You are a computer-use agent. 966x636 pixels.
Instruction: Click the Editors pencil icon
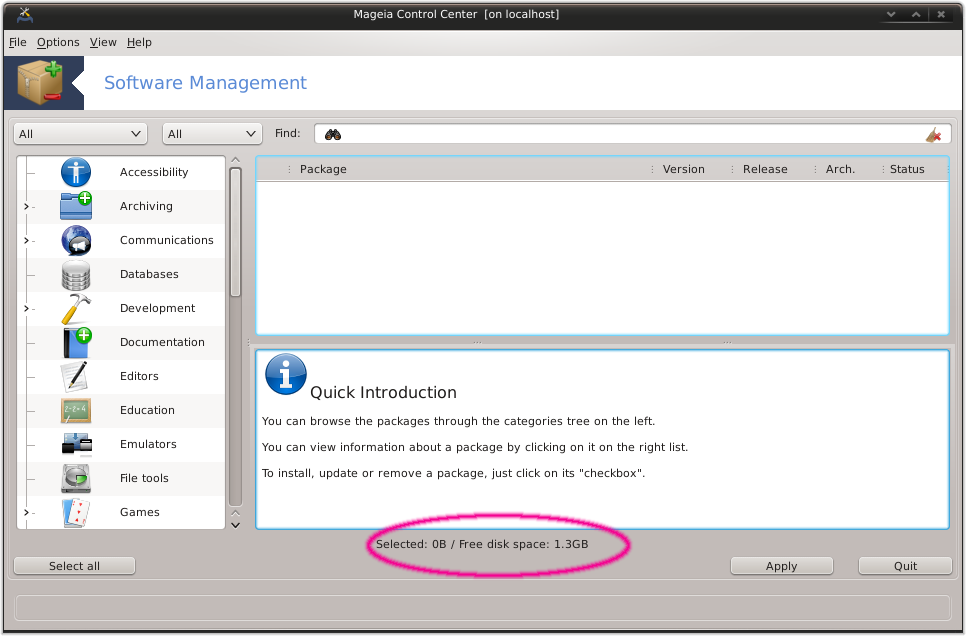[x=75, y=376]
